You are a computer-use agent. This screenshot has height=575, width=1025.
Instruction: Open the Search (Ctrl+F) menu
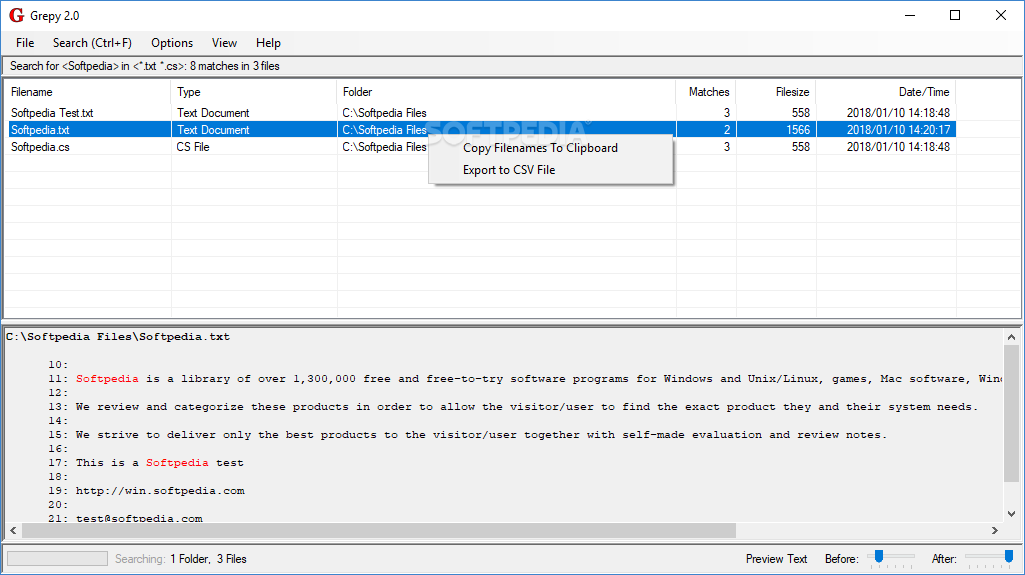[x=92, y=43]
